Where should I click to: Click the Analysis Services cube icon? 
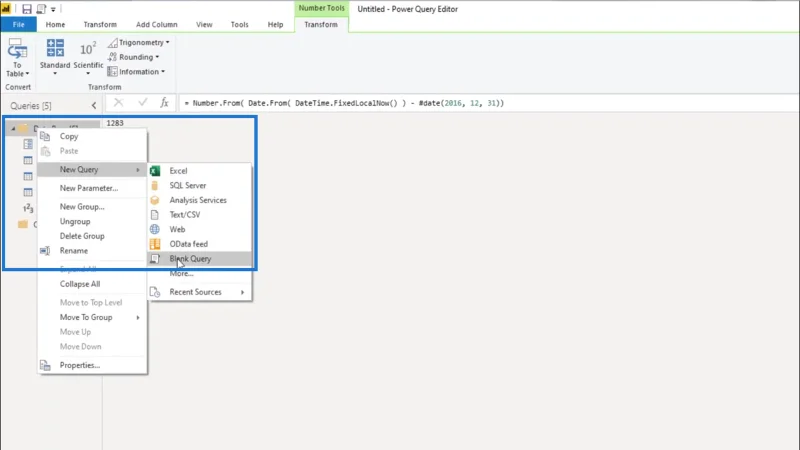coord(155,201)
